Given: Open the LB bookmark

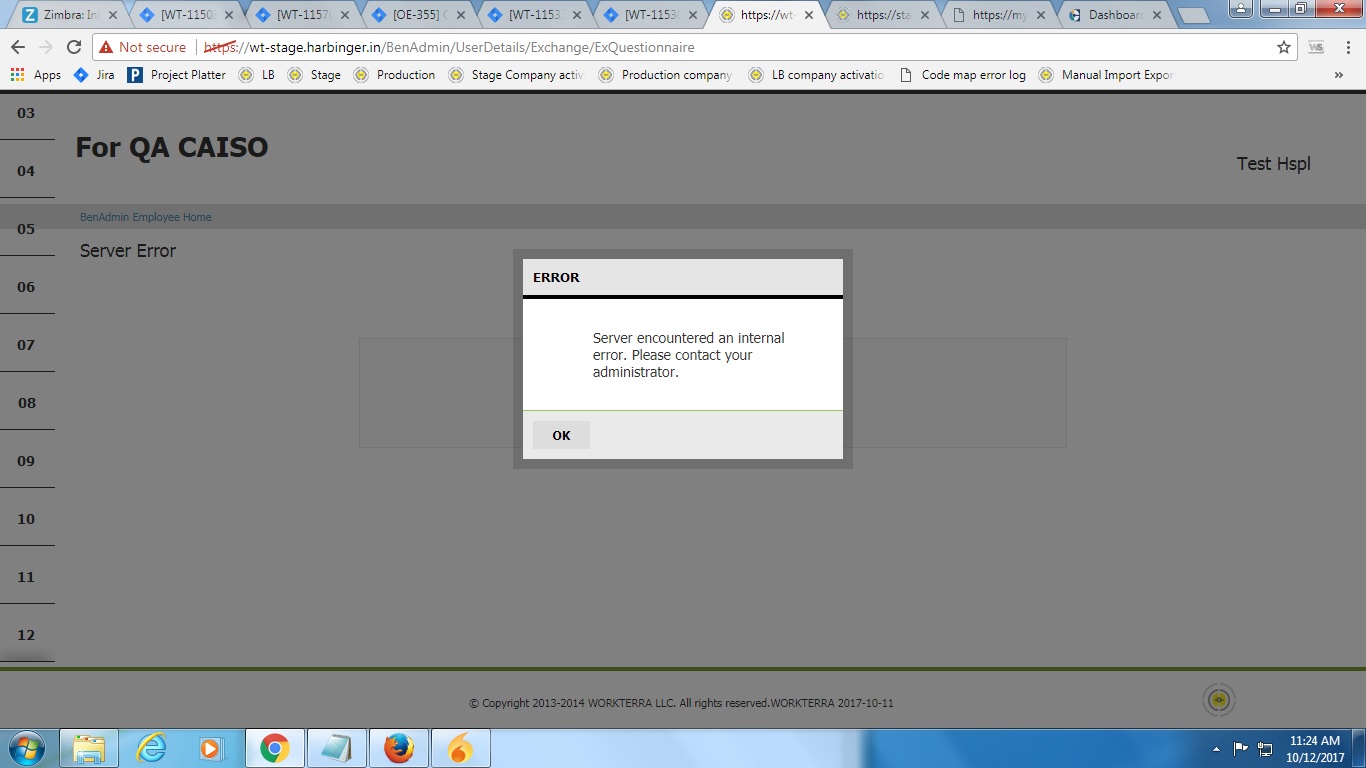Looking at the screenshot, I should coord(257,75).
